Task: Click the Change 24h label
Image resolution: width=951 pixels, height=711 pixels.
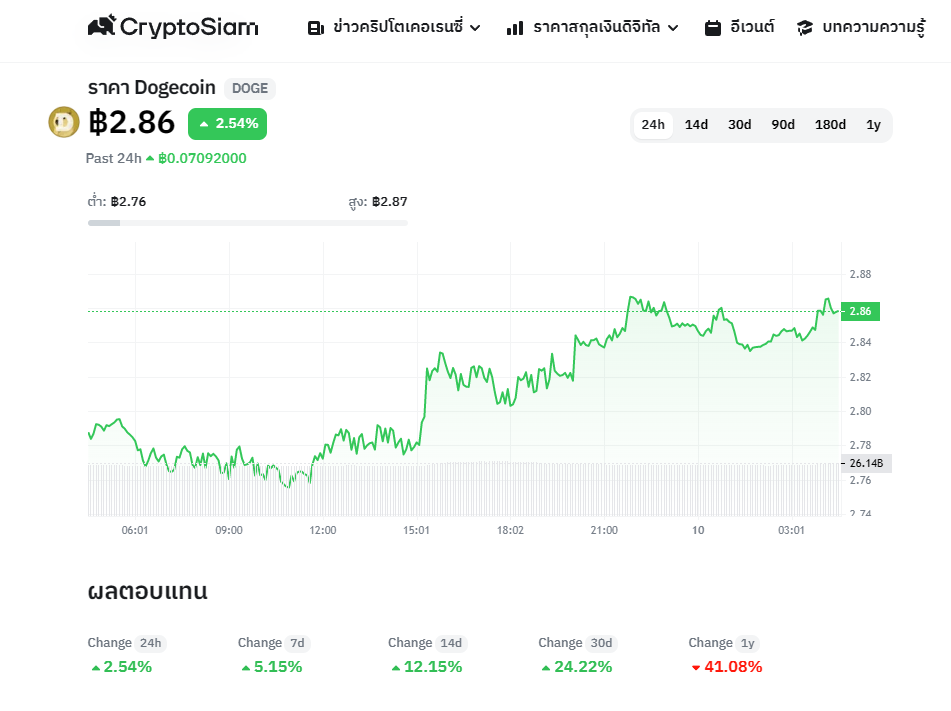Action: (109, 643)
